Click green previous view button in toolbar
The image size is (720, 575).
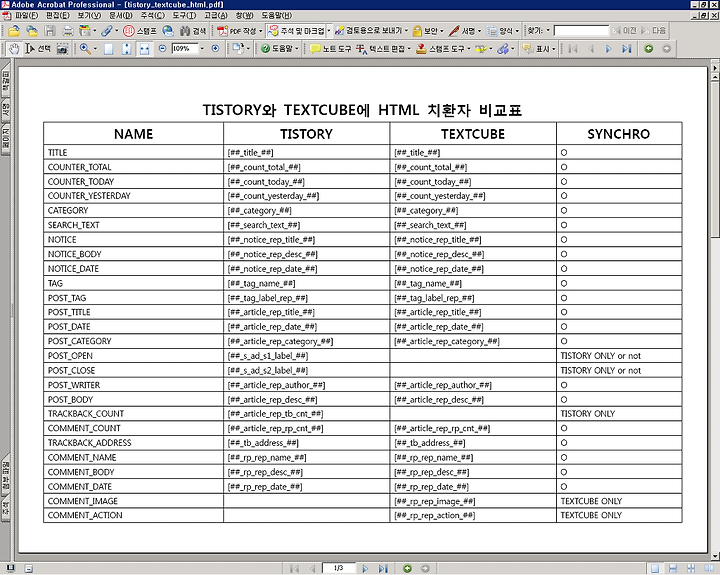(x=648, y=48)
